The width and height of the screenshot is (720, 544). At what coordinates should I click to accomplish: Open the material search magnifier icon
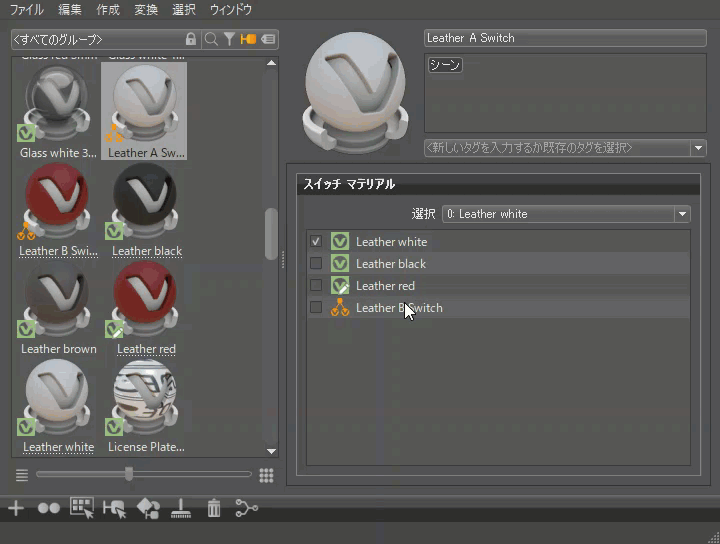tap(211, 39)
